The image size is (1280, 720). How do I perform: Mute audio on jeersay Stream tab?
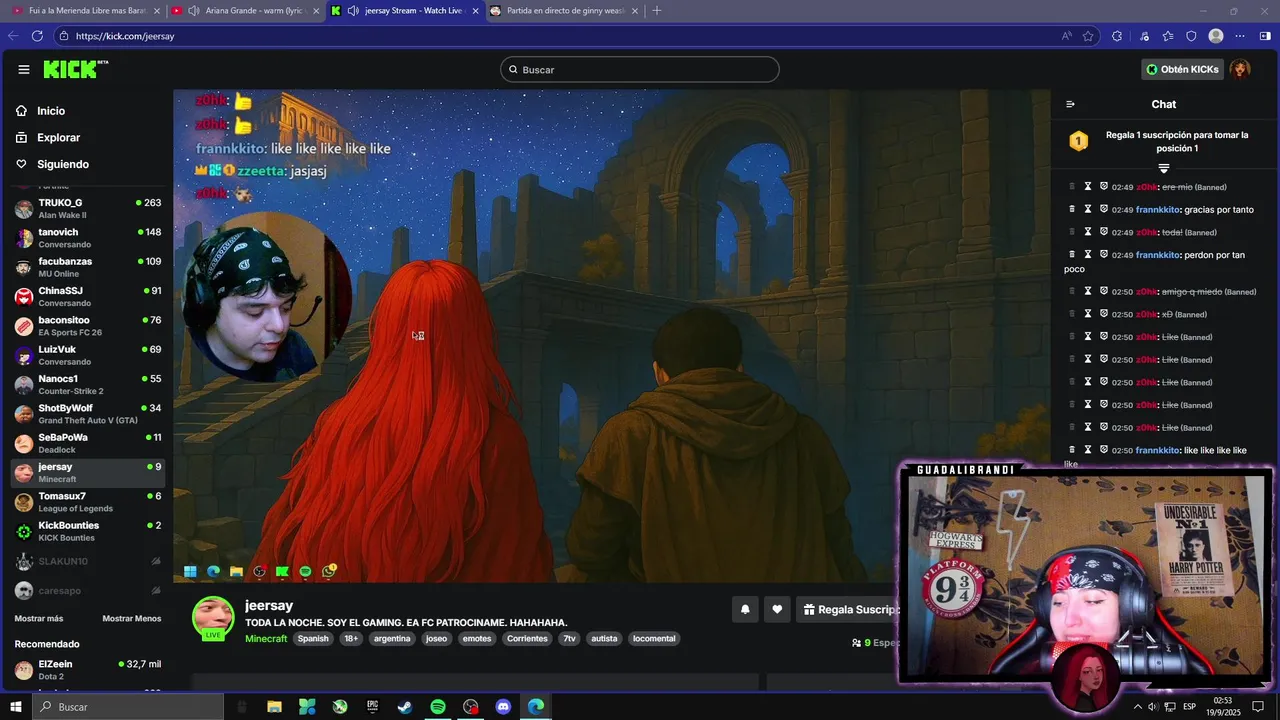[x=353, y=11]
